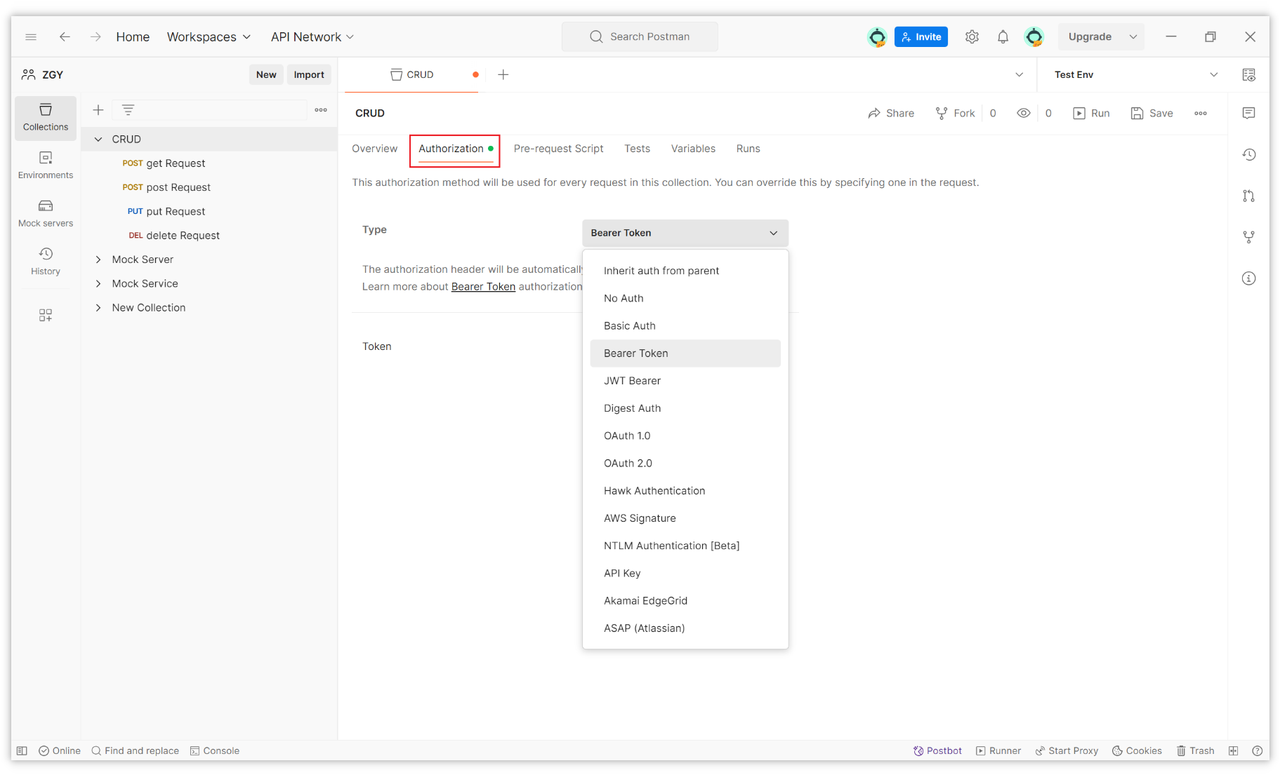
Task: Open the changelog icon in right sidebar
Action: (x=1249, y=155)
